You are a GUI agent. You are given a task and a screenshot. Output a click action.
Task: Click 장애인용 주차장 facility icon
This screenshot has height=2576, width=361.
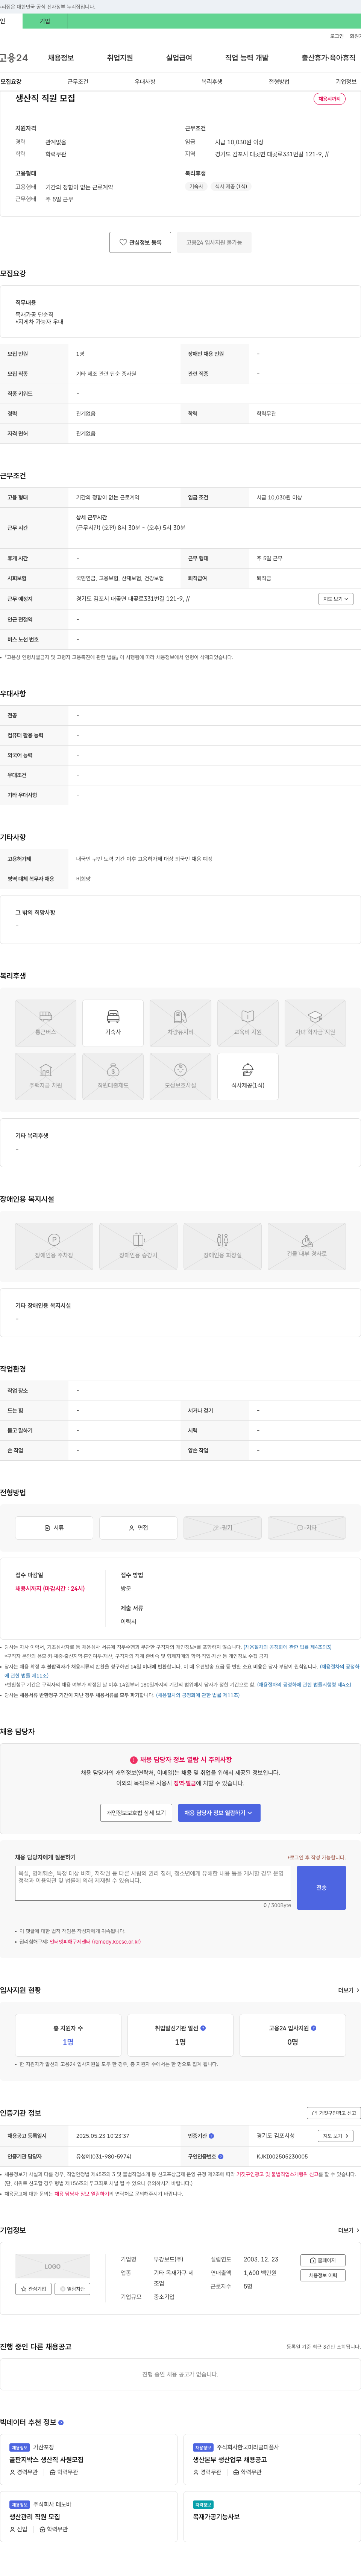[x=54, y=1246]
